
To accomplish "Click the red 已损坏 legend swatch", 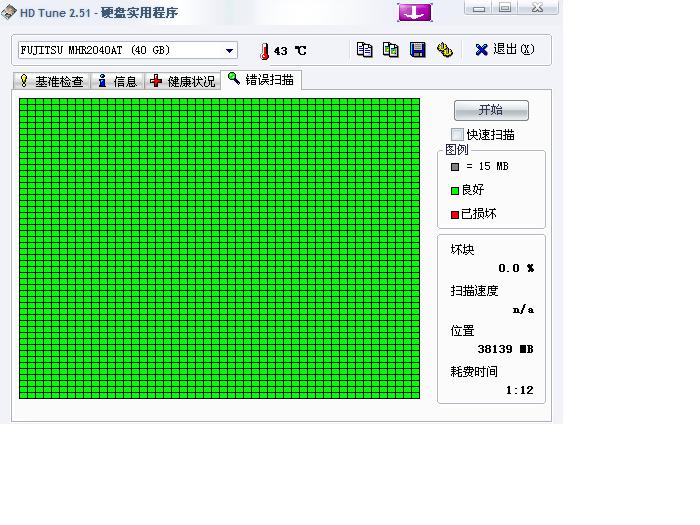I will coord(455,214).
